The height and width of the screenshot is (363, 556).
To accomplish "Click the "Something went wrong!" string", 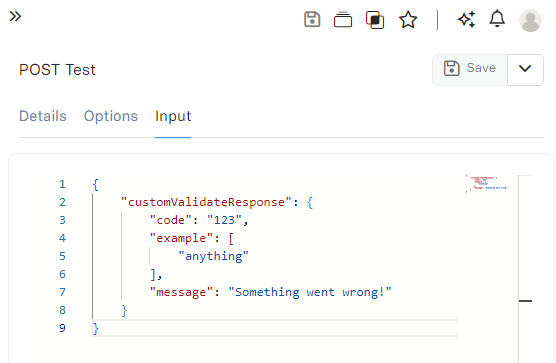I will (310, 292).
